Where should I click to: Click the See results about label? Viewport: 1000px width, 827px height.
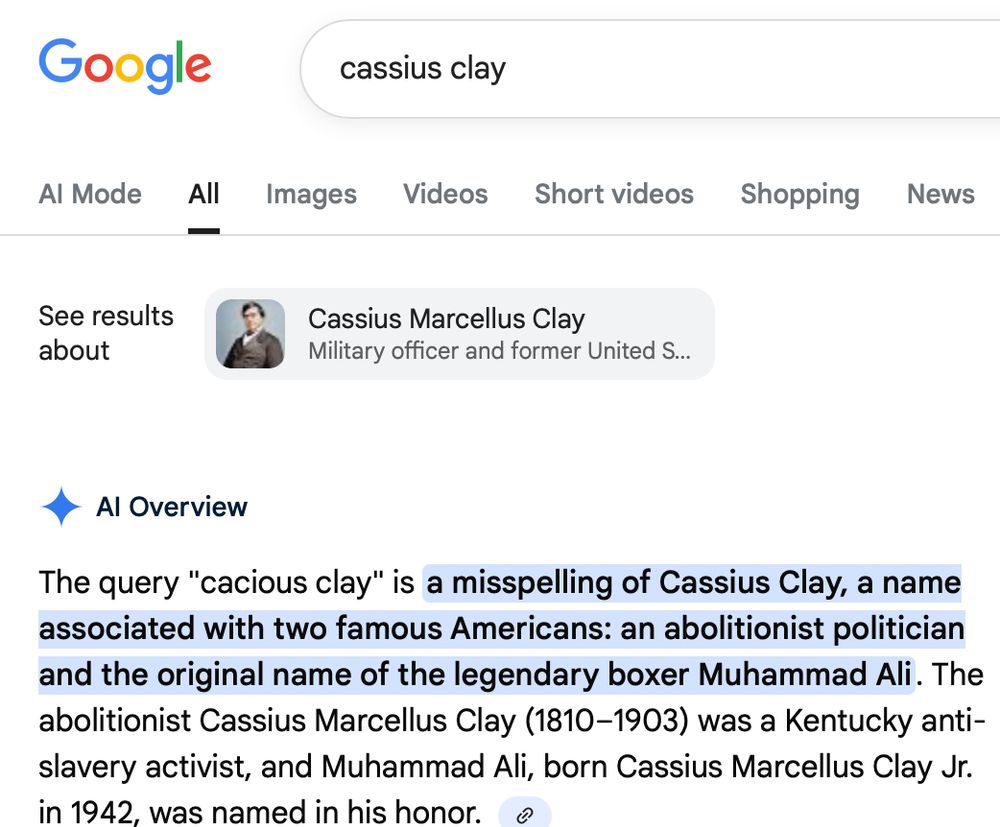pyautogui.click(x=105, y=333)
